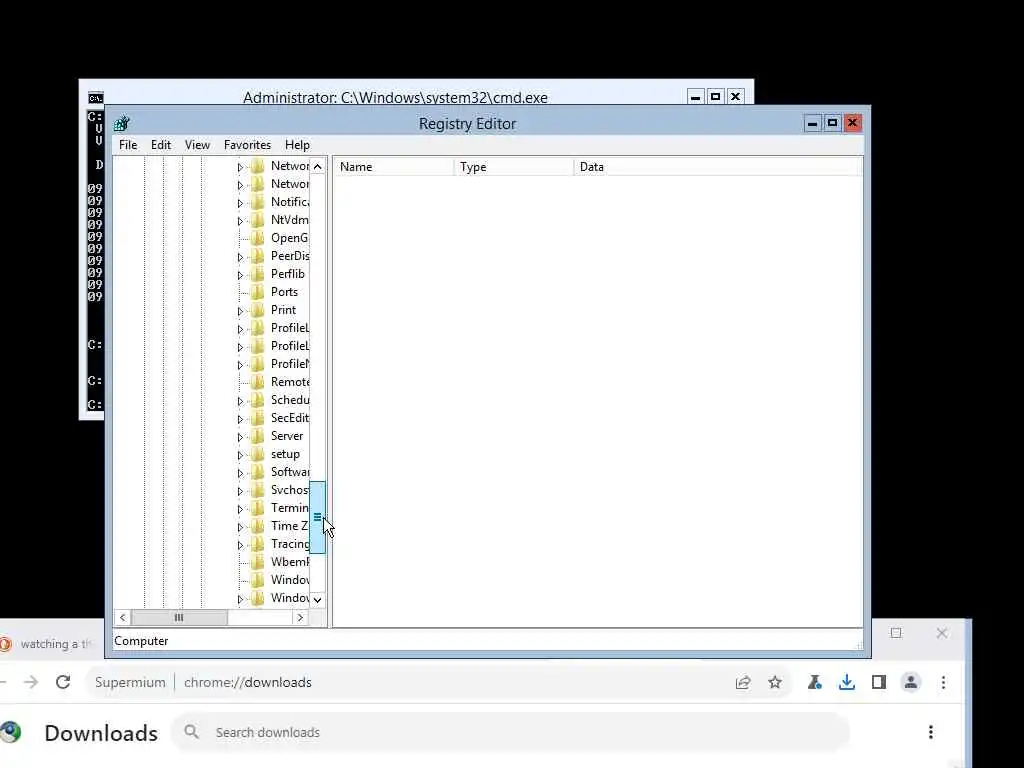Sort by the Type column header
1024x768 pixels.
[x=514, y=167]
